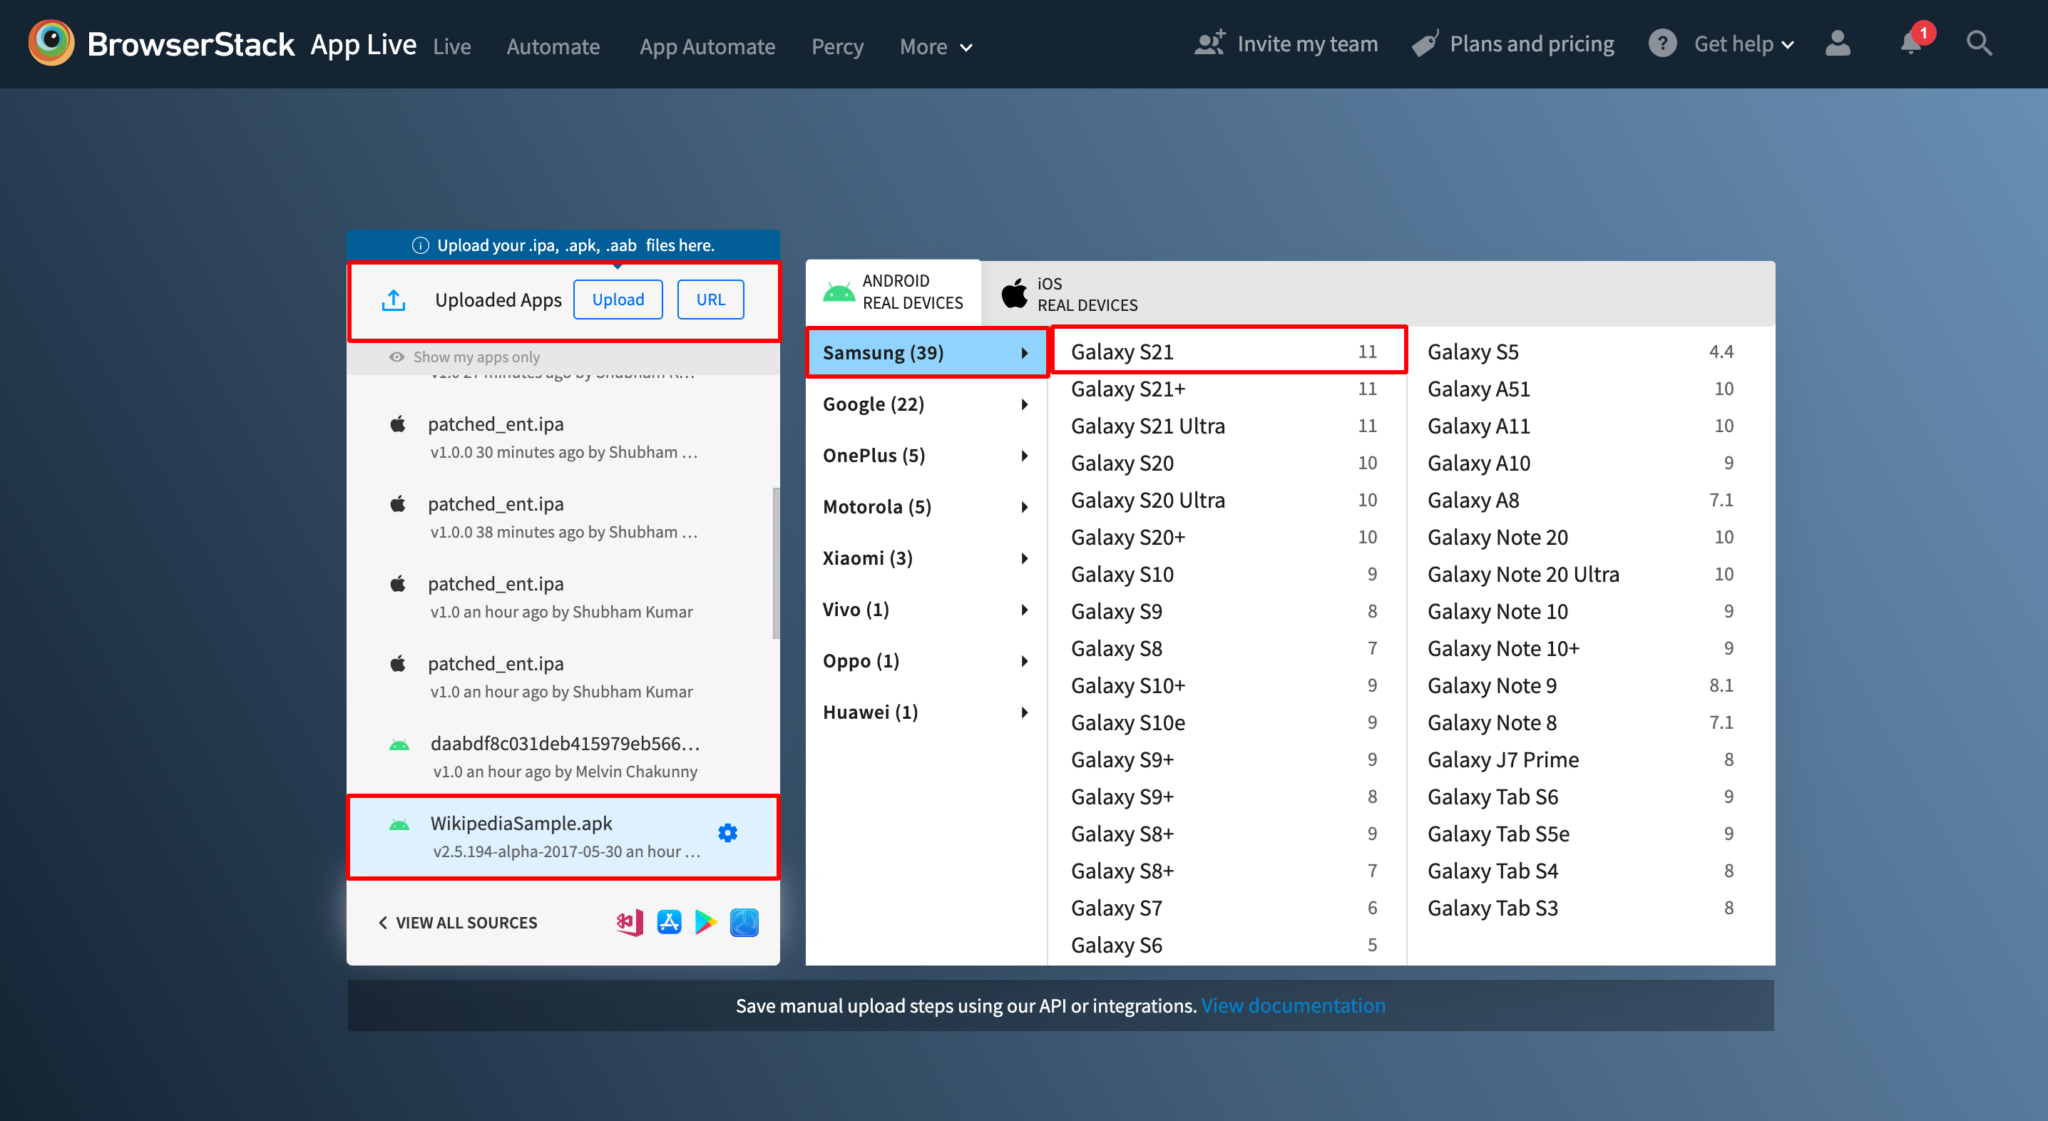Image resolution: width=2048 pixels, height=1121 pixels.
Task: Open App Automate from the navigation bar
Action: pyautogui.click(x=707, y=46)
